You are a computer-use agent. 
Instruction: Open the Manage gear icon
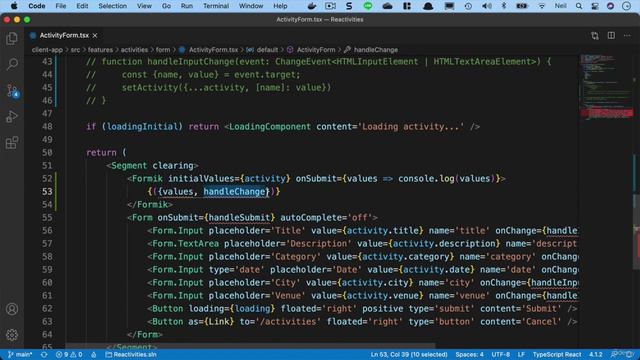[x=12, y=335]
